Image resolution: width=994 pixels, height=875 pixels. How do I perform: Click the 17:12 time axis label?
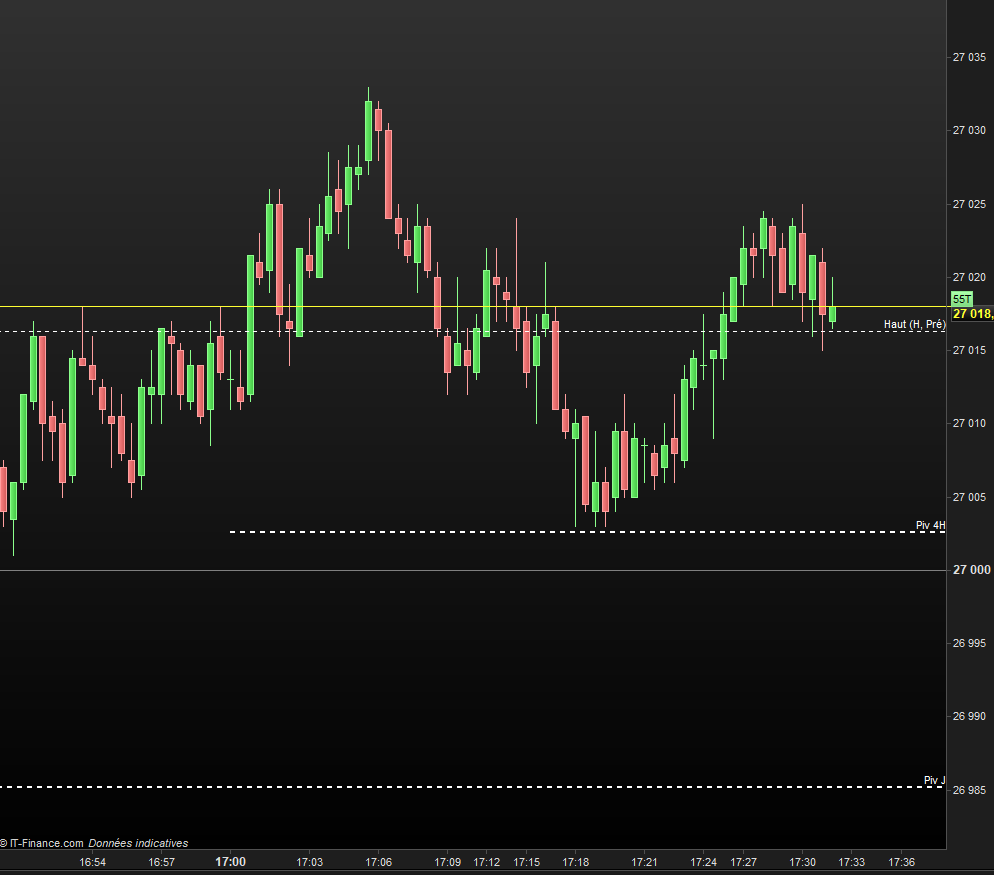487,862
